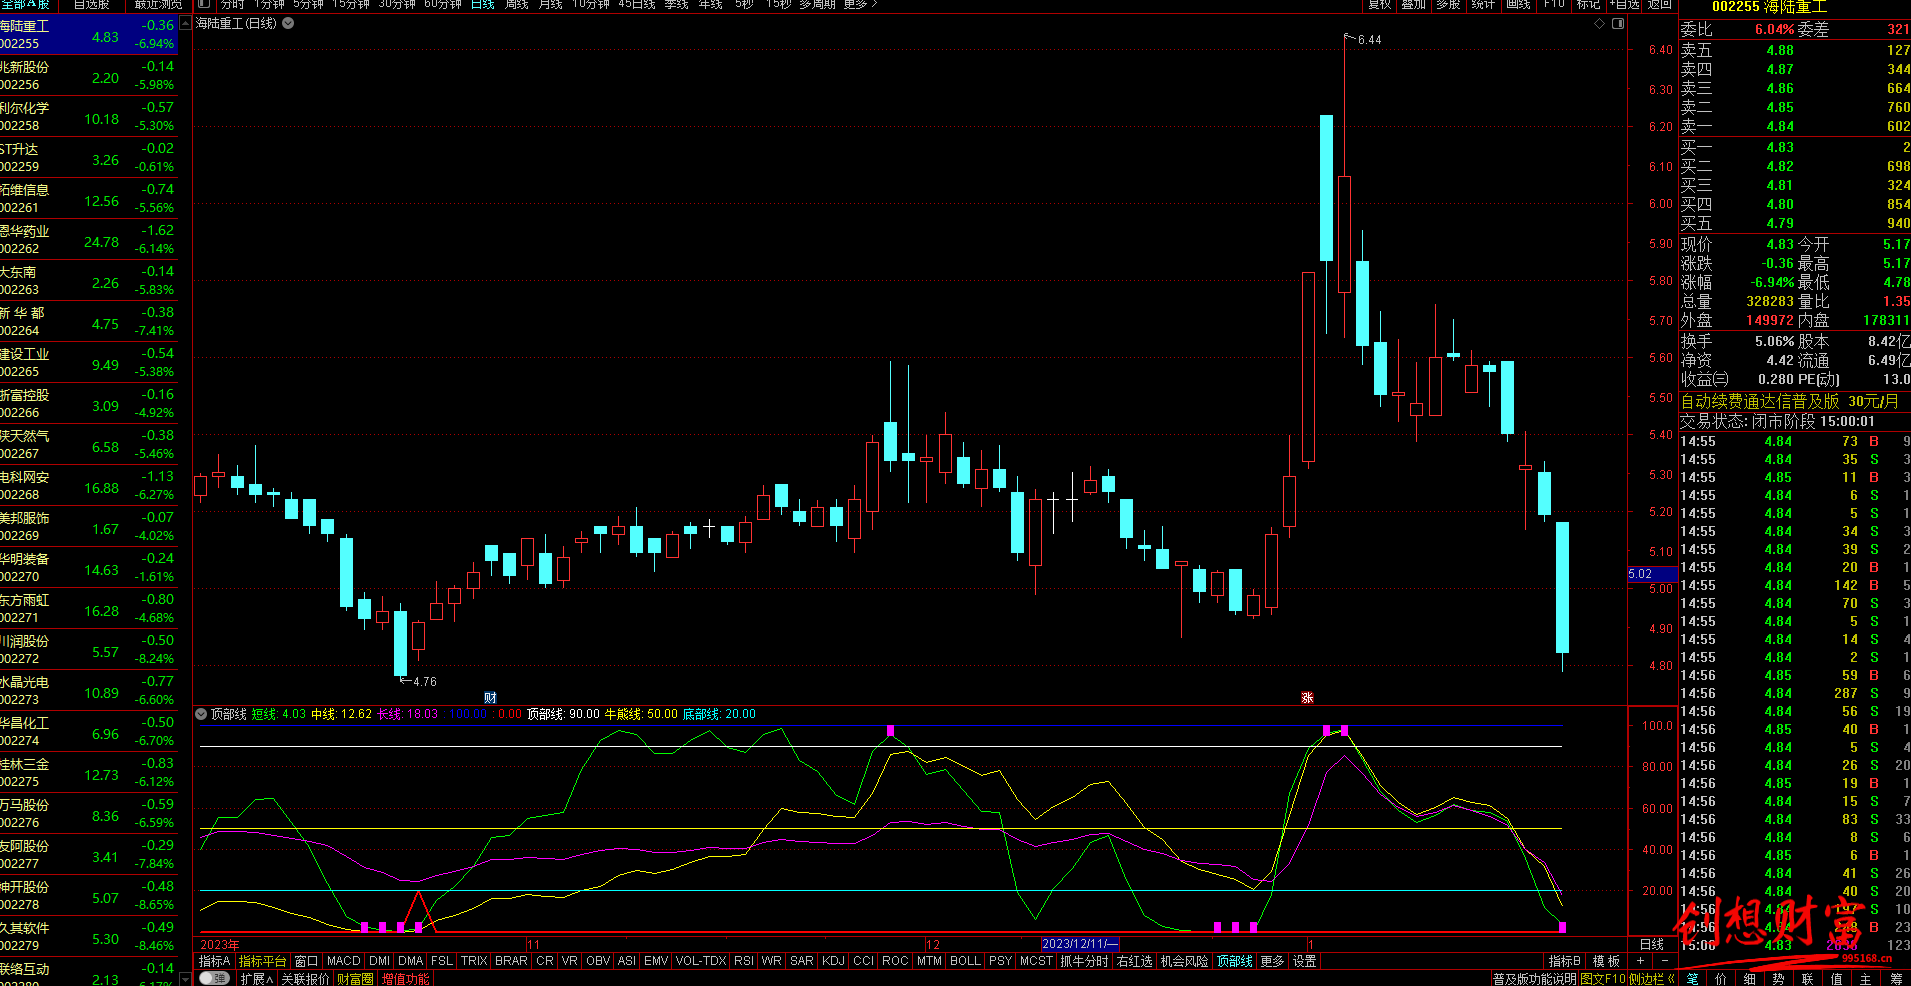This screenshot has height=986, width=1911.
Task: Collapse the sidebar via 侧边栏《
Action: point(1651,979)
